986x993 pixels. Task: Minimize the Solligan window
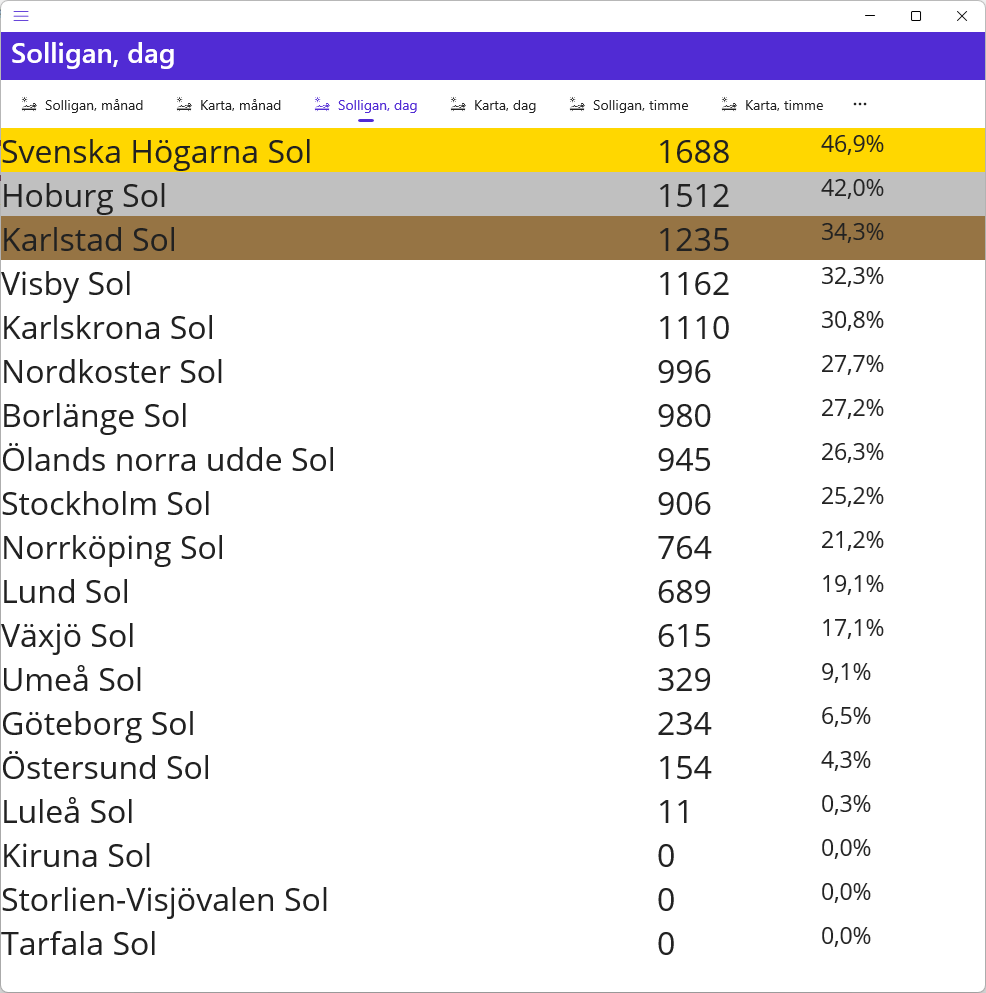870,16
